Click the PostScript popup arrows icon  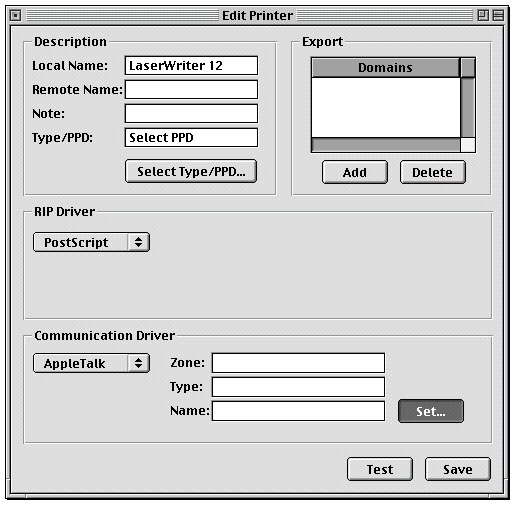139,242
